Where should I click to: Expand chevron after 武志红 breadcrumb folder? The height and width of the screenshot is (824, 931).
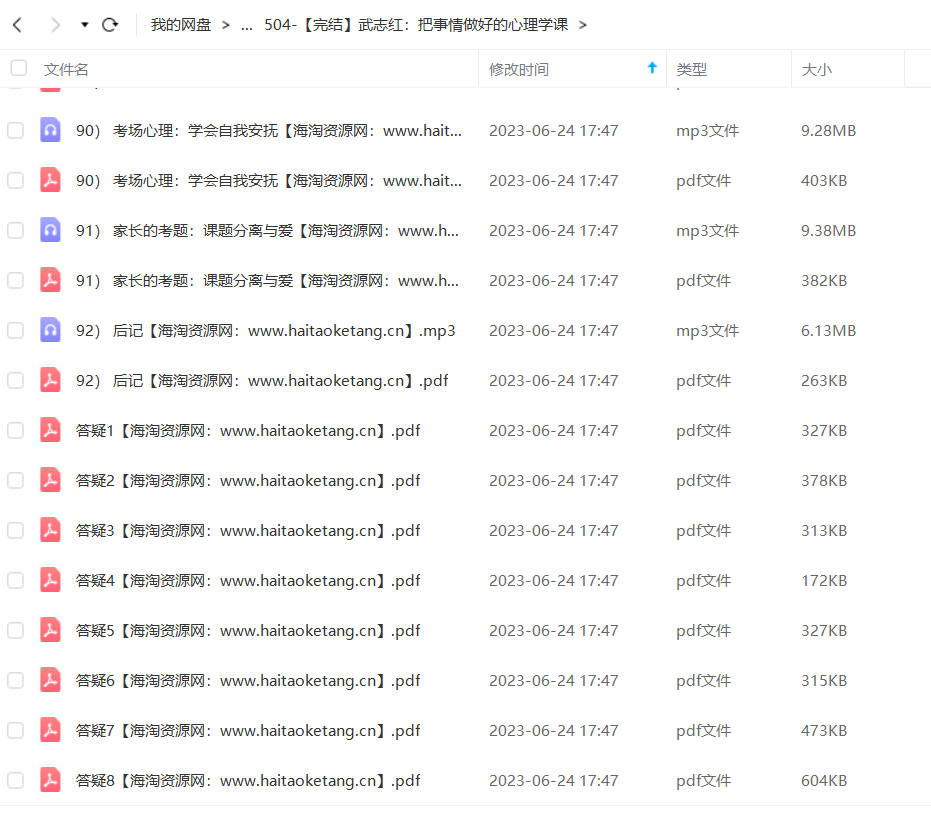pos(582,25)
